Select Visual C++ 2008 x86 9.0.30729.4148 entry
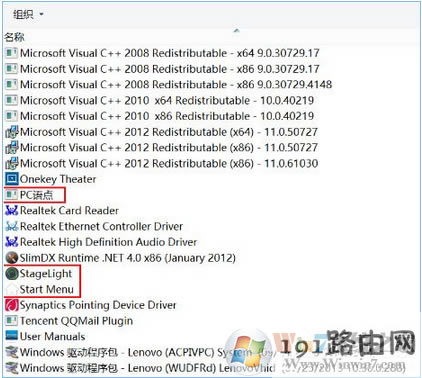This screenshot has height=378, width=422. coord(169,84)
